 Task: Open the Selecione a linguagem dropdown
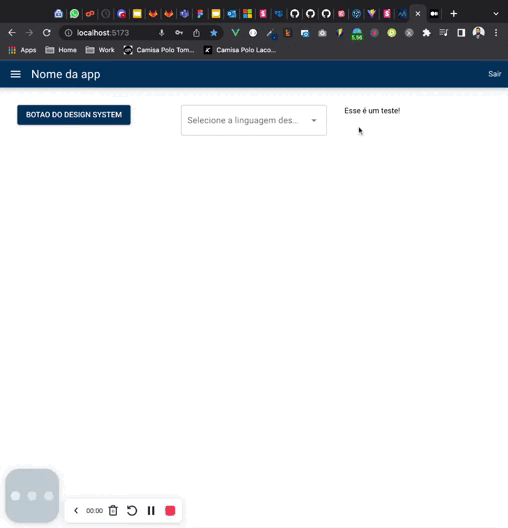coord(254,120)
